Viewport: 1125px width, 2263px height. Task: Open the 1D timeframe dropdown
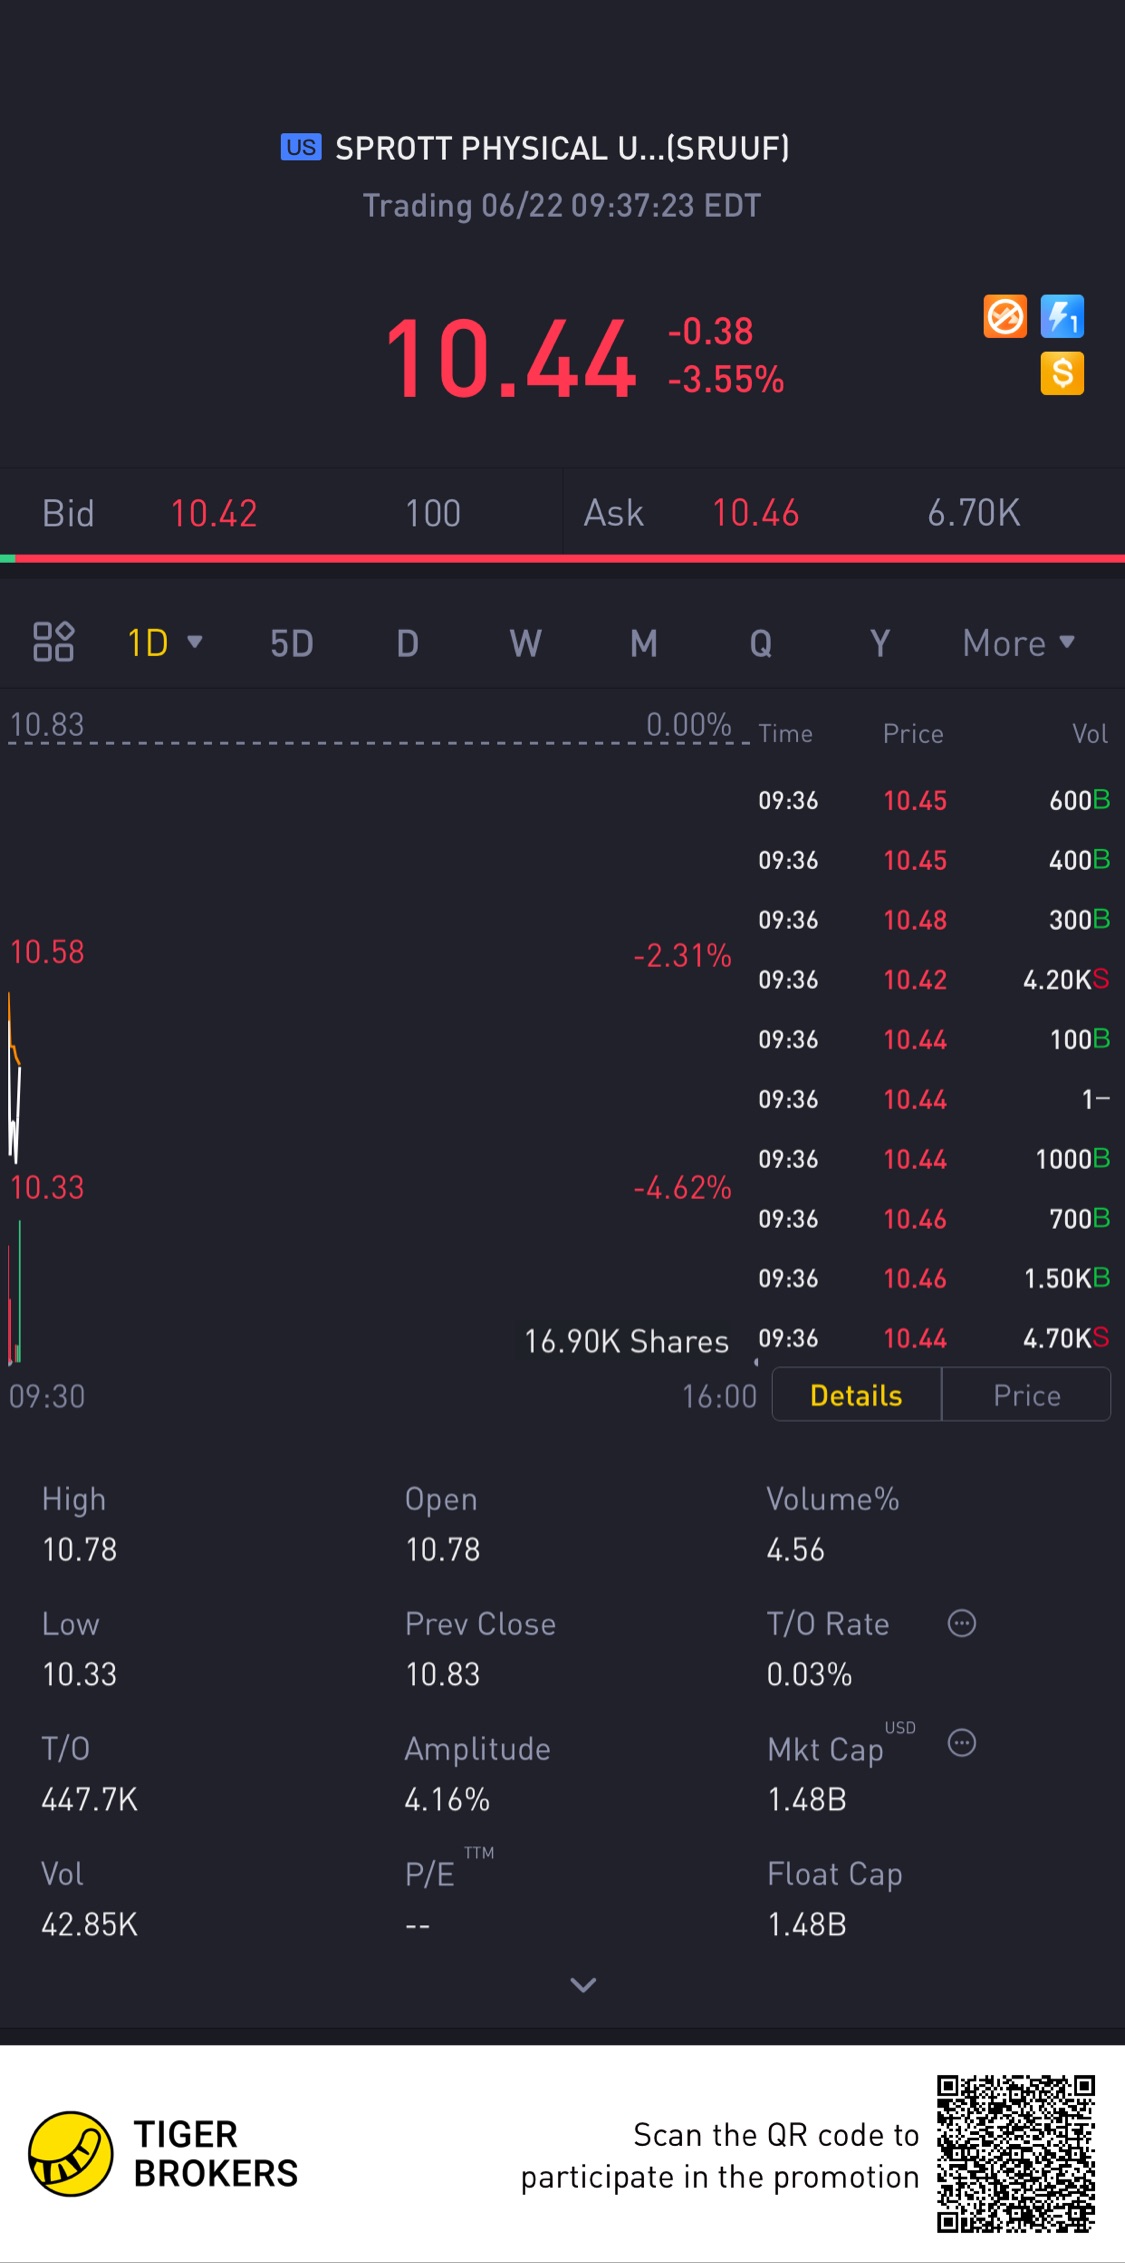coord(165,643)
